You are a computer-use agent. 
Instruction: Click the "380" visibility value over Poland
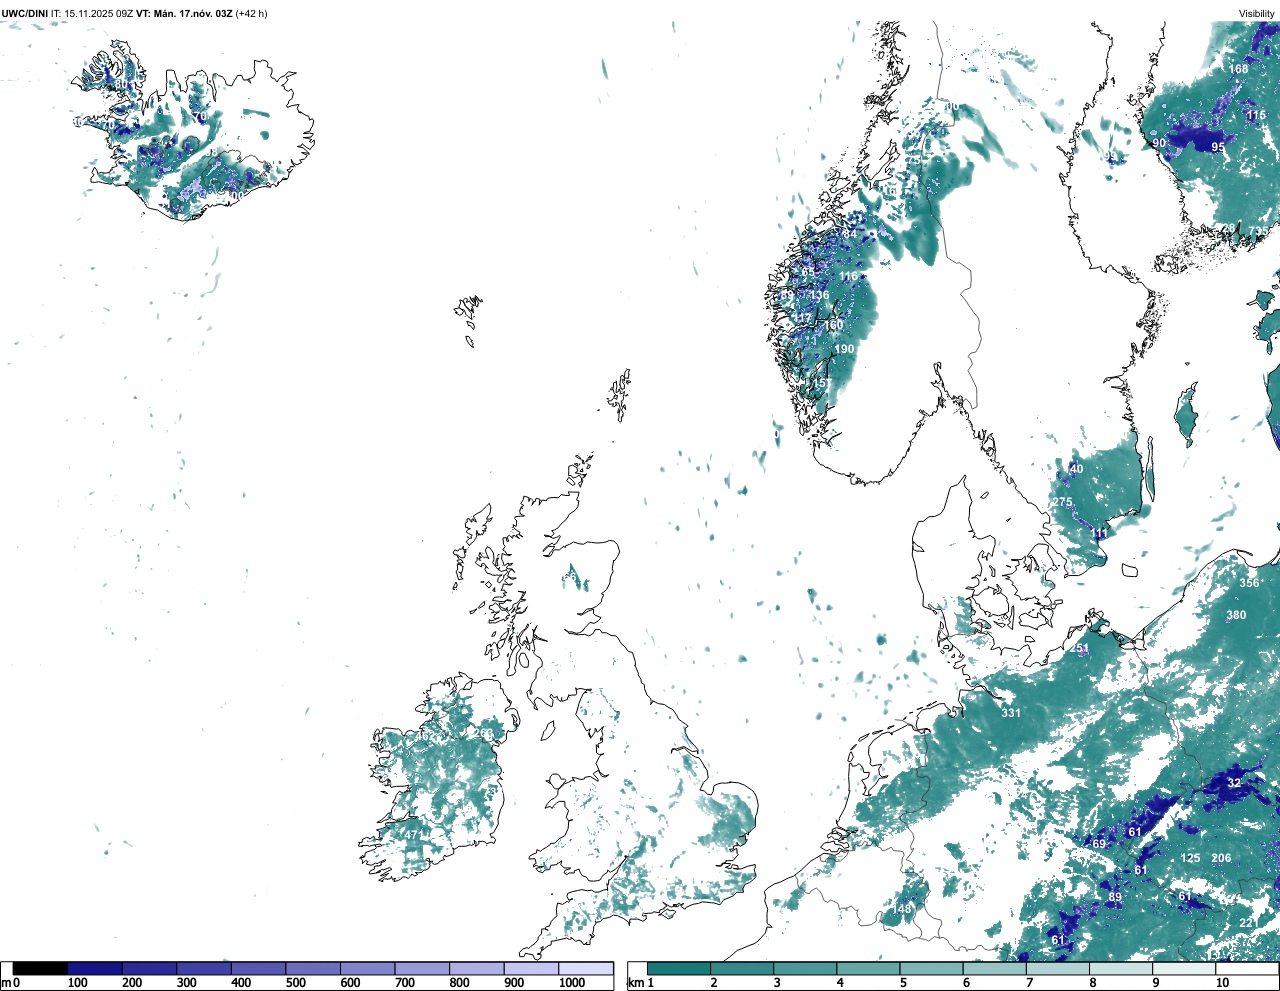pos(1237,615)
